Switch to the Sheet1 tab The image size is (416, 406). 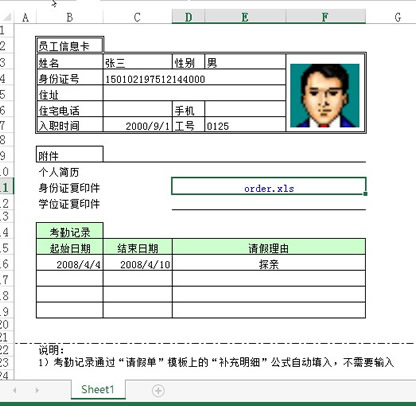tap(98, 389)
